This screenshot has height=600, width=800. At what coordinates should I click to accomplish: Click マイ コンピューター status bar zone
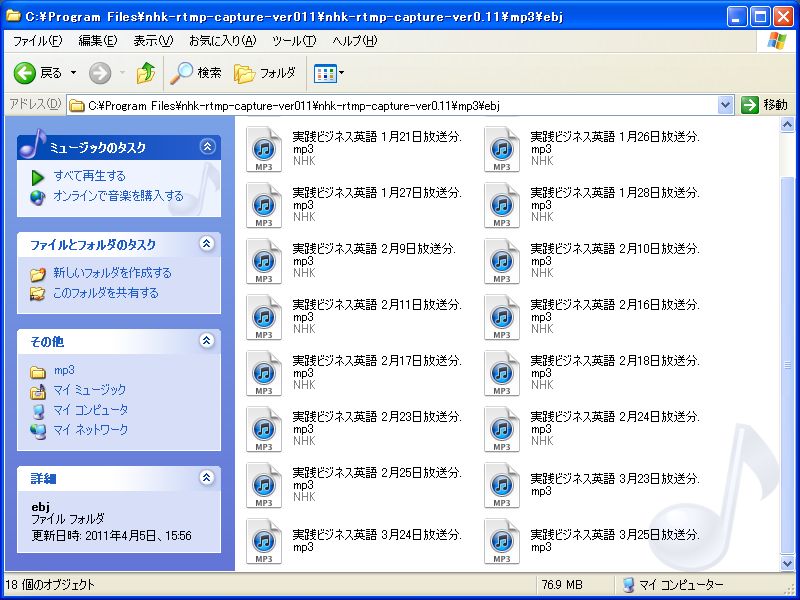click(x=673, y=585)
